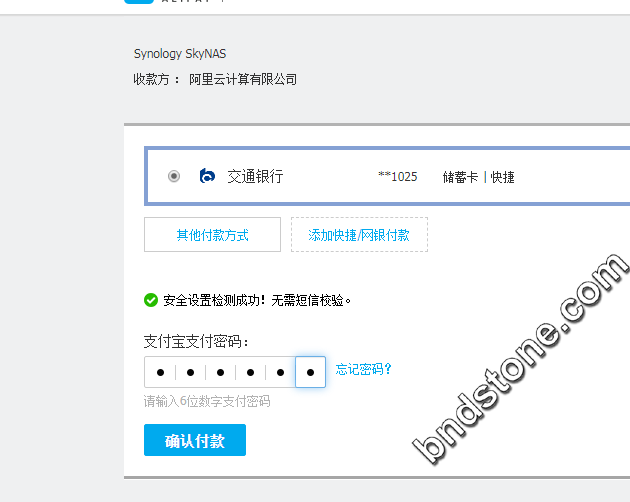Focus the sixth payment password digit box

click(x=310, y=372)
